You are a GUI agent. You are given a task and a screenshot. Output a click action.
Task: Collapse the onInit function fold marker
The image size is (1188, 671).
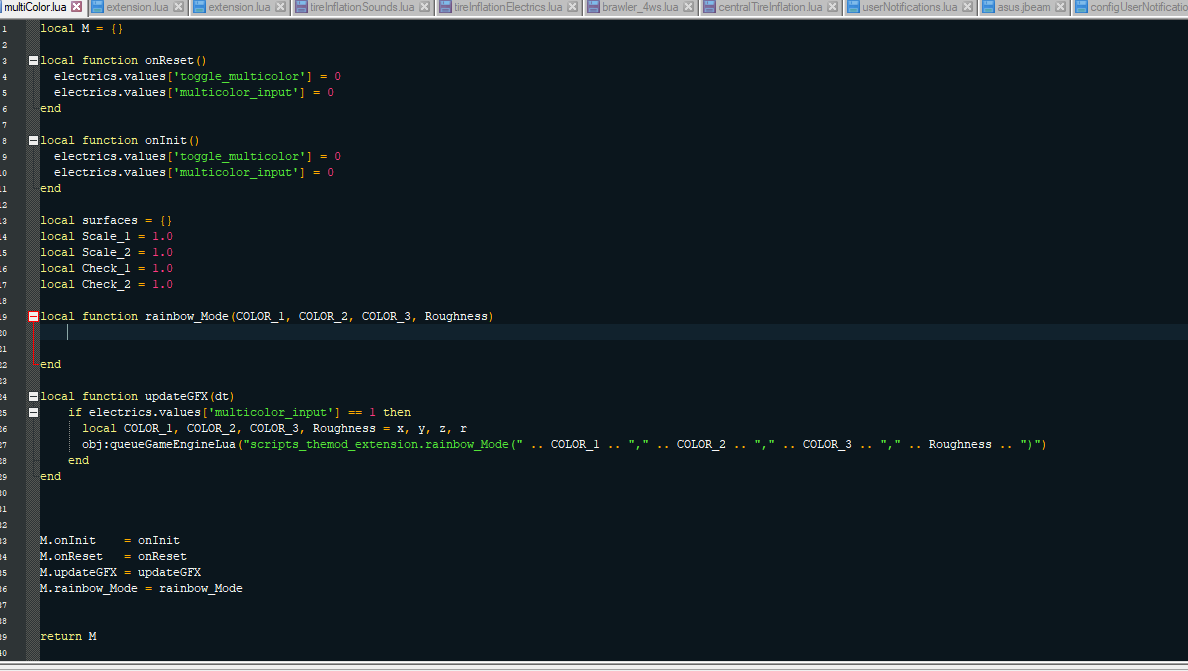tap(33, 140)
